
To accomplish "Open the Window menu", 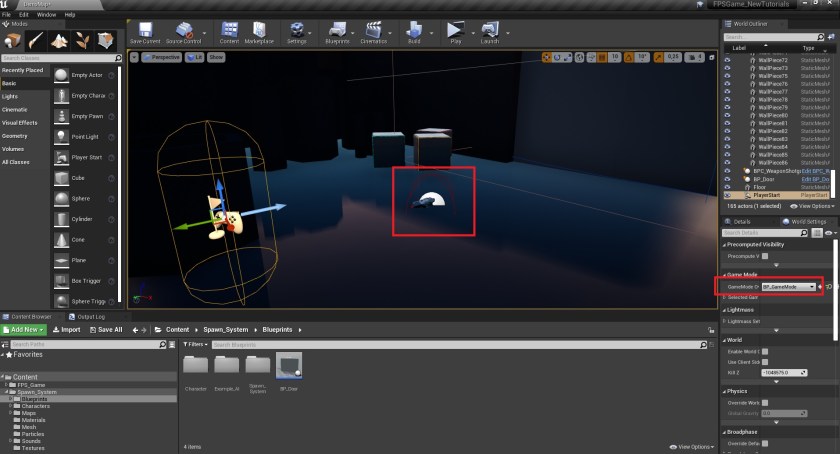I will click(46, 15).
